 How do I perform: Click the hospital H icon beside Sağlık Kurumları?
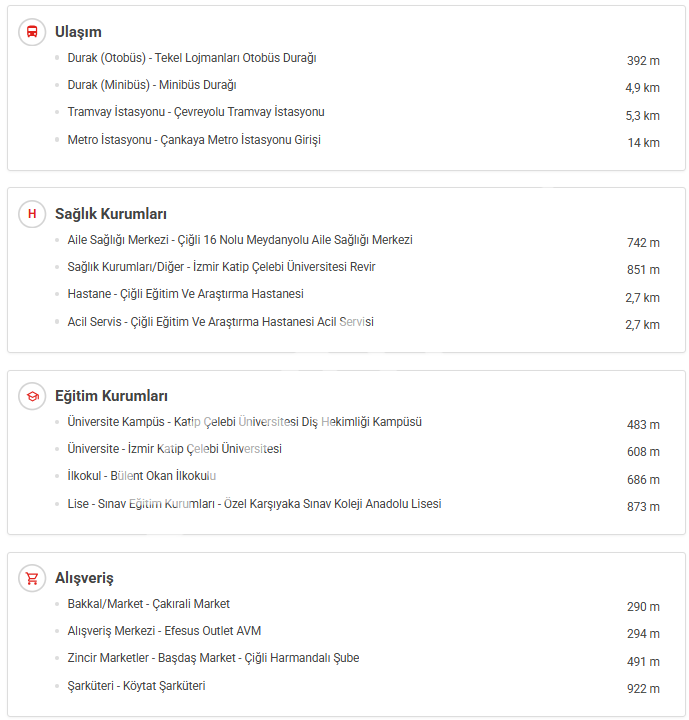tap(32, 214)
